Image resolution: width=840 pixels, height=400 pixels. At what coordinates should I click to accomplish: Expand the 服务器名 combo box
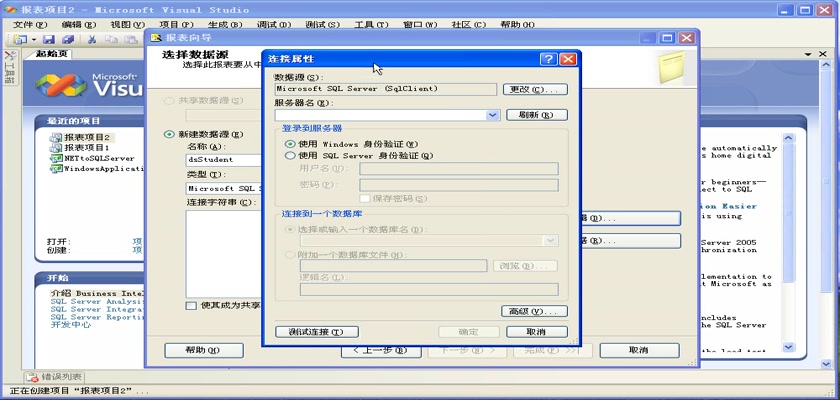click(x=493, y=115)
